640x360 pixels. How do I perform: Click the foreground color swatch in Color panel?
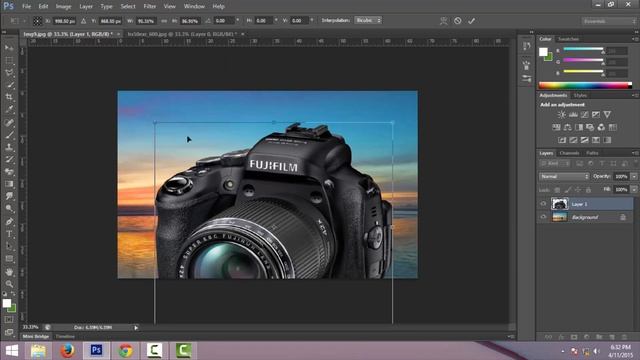pyautogui.click(x=543, y=52)
